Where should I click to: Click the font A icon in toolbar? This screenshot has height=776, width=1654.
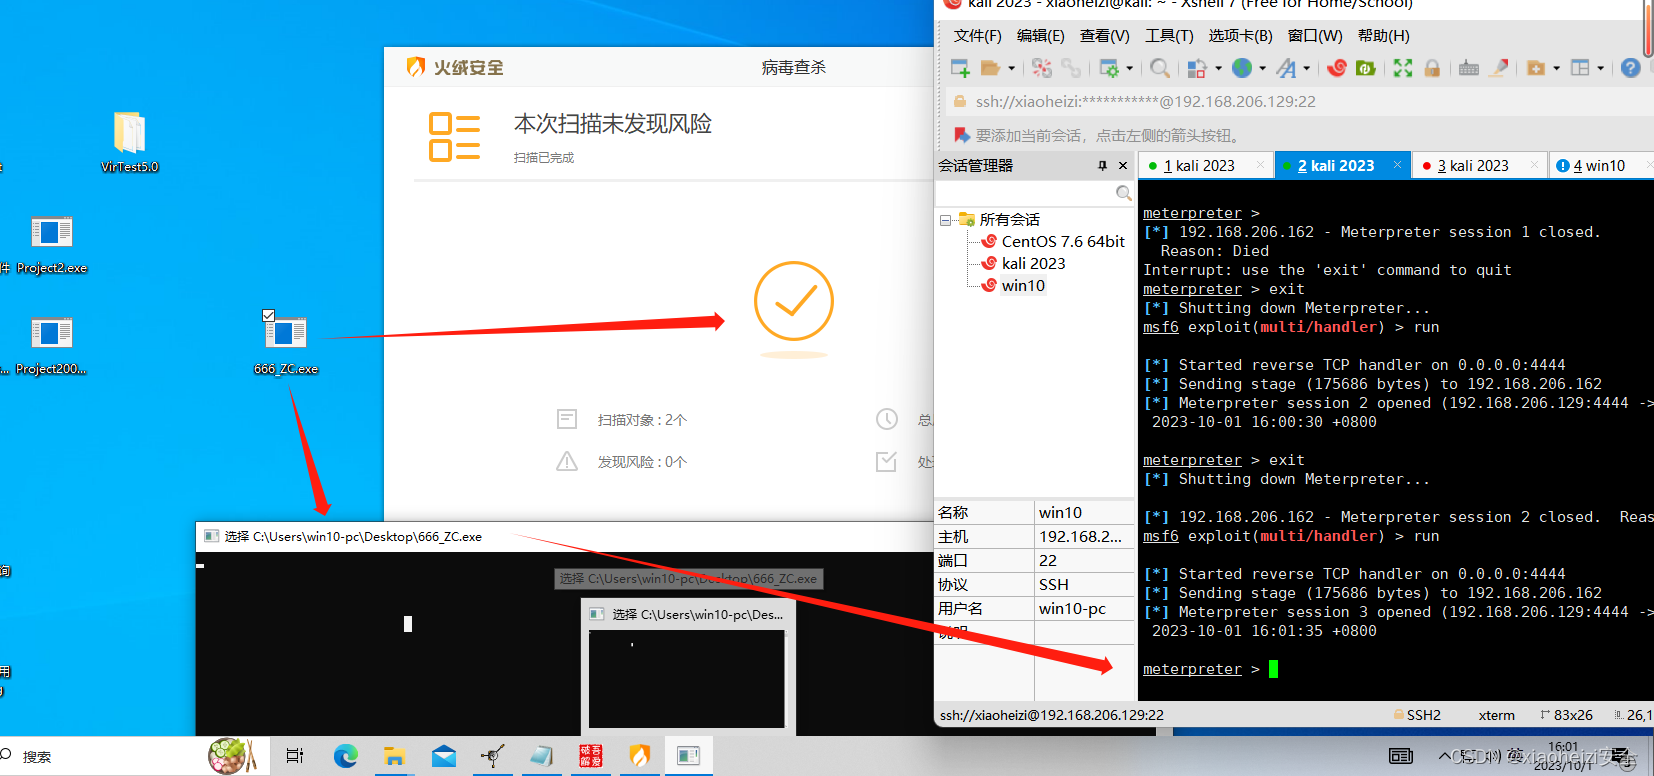1287,68
